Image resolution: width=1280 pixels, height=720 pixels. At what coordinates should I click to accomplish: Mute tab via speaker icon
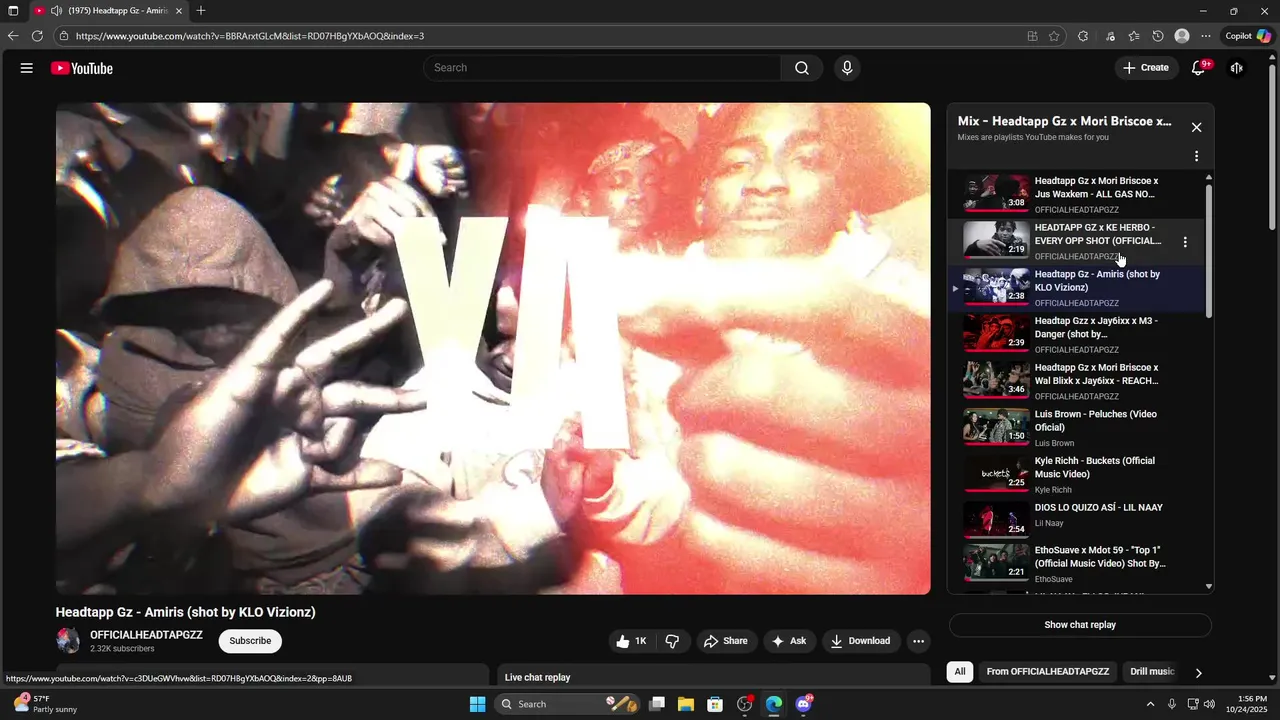point(56,11)
